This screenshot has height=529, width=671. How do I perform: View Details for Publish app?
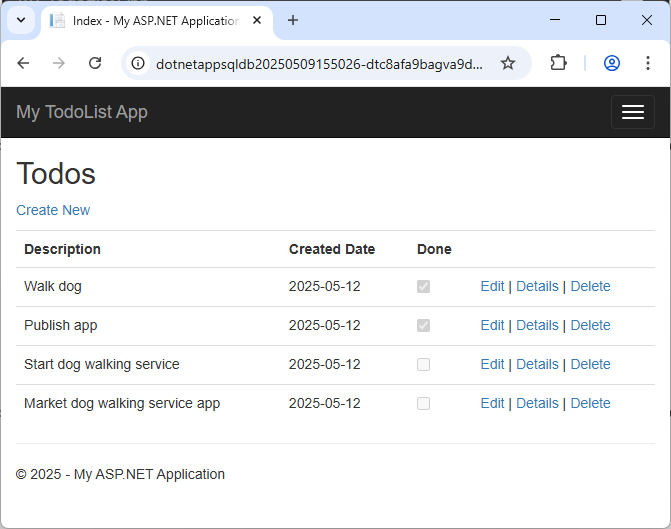[537, 325]
